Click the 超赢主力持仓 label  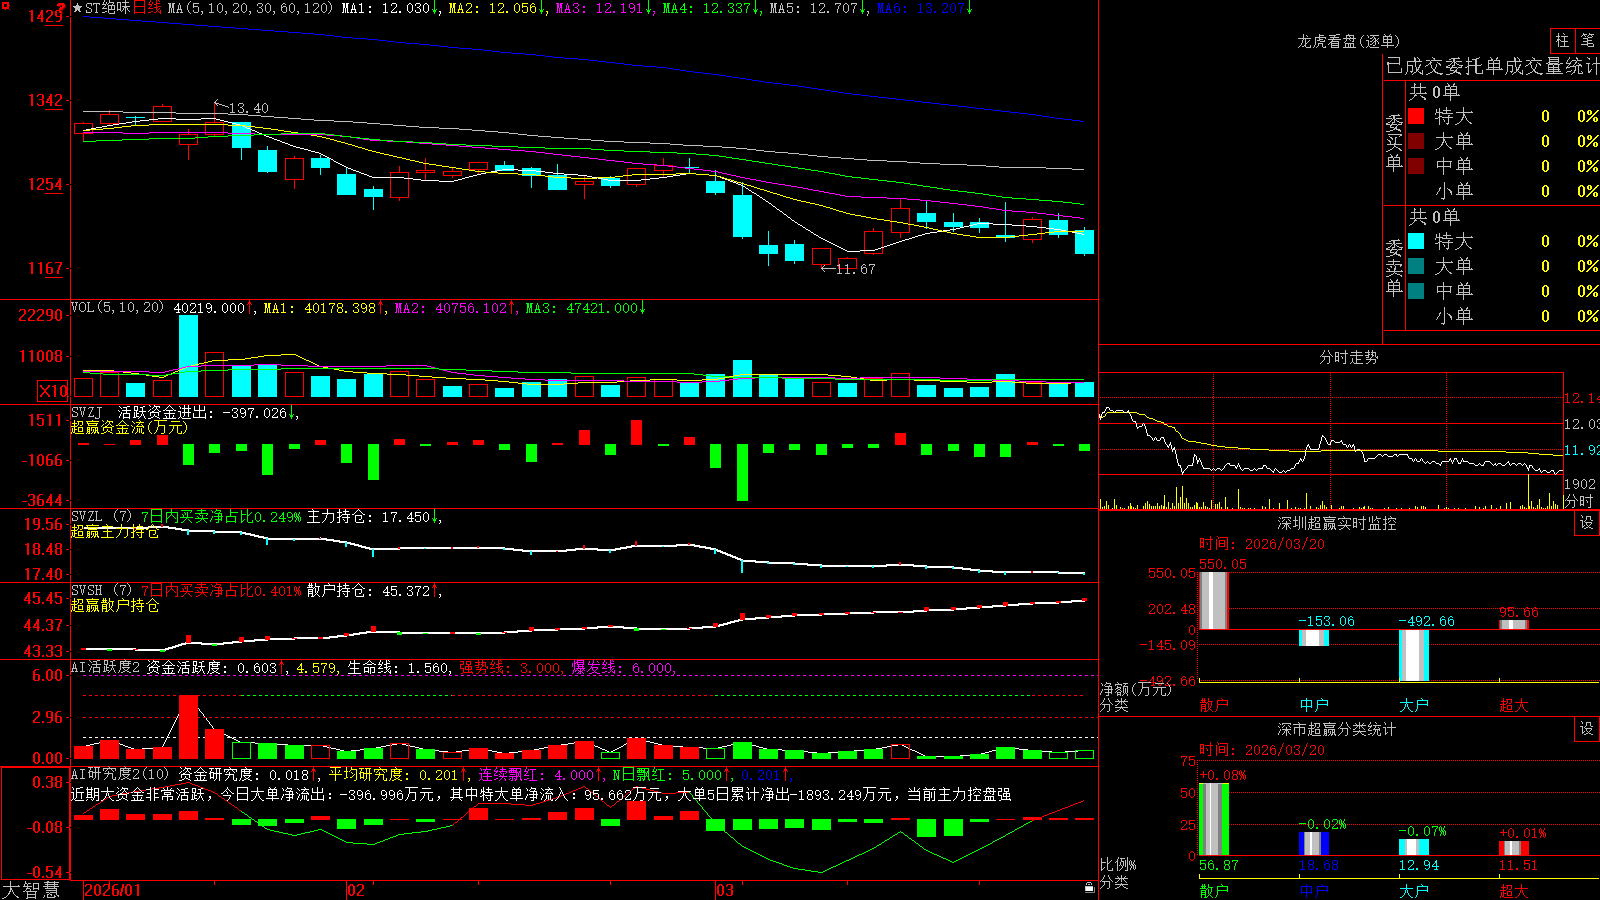(115, 531)
